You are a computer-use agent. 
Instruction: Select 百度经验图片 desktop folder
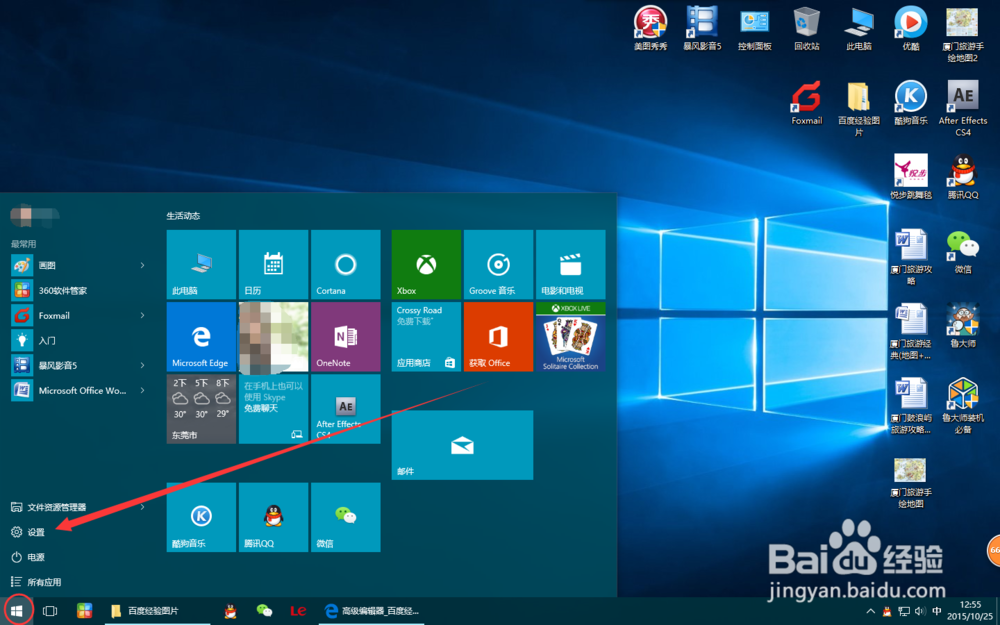pyautogui.click(x=859, y=108)
